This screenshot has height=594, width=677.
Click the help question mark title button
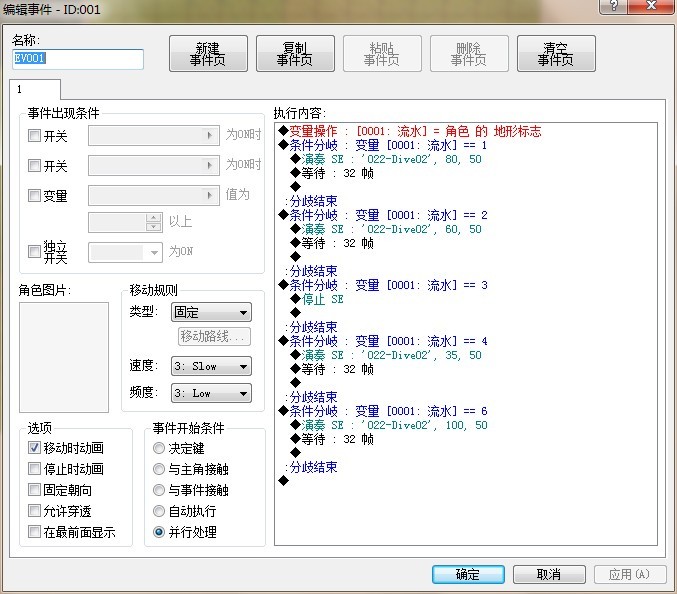(613, 6)
